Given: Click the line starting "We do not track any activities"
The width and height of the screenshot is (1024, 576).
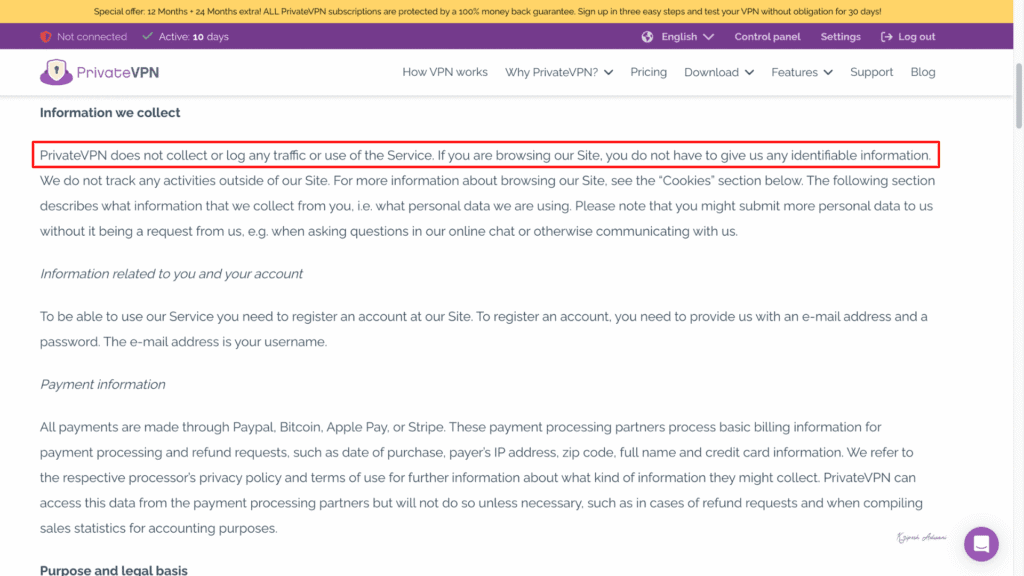Looking at the screenshot, I should pyautogui.click(x=487, y=180).
